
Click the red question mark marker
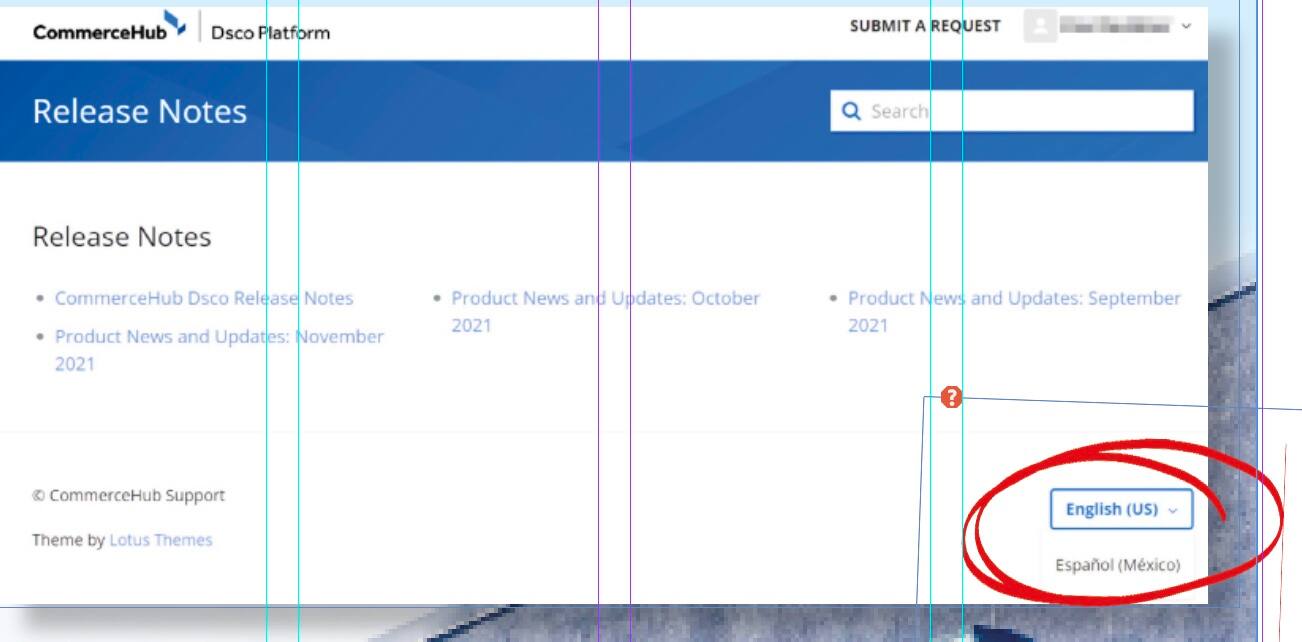pyautogui.click(x=952, y=398)
